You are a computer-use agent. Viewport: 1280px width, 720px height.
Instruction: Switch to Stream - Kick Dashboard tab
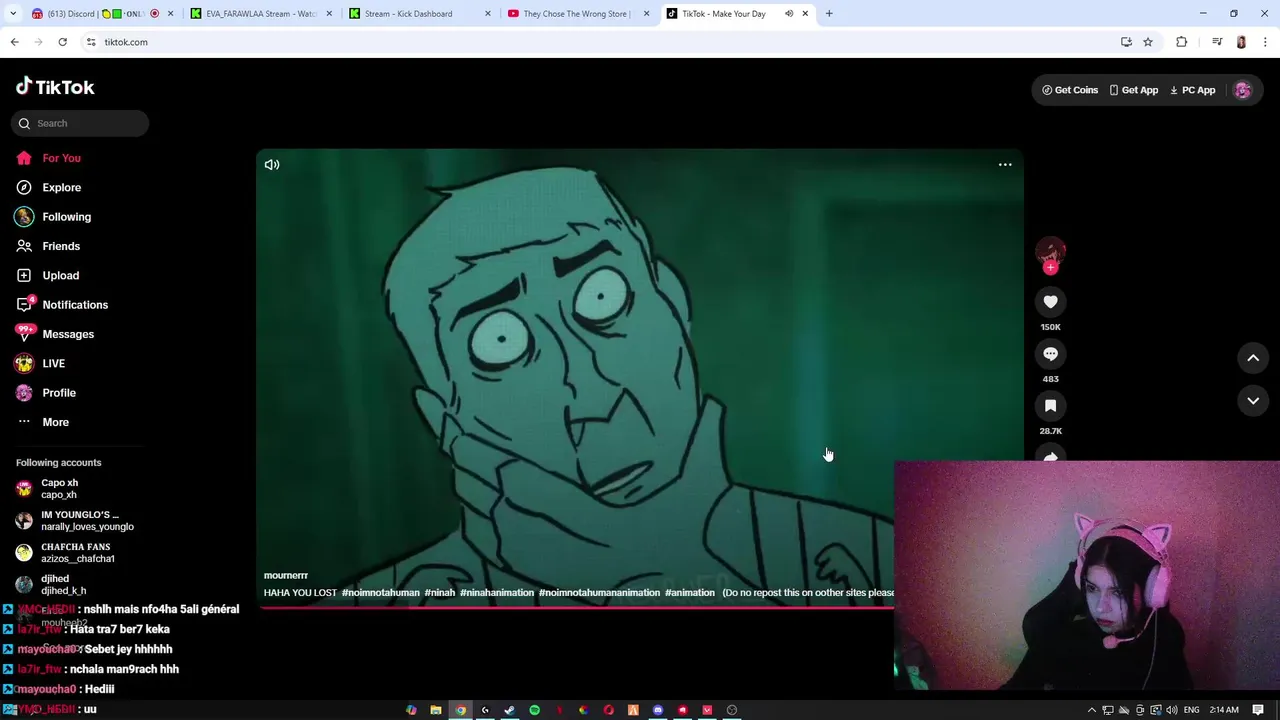click(x=420, y=14)
